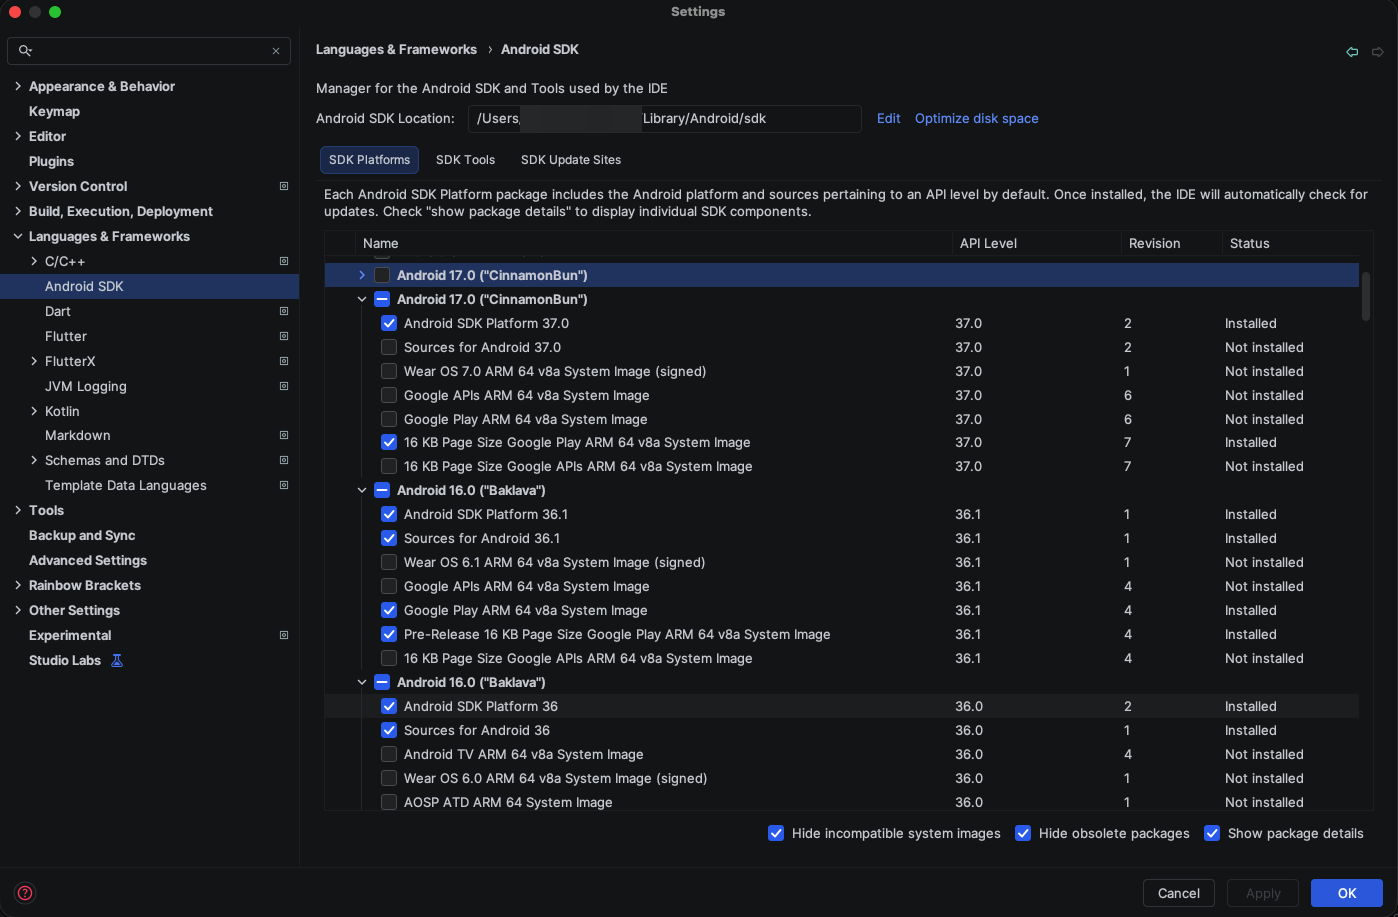Click Languages & Frameworks breadcrumb
This screenshot has width=1398, height=917.
pos(396,49)
